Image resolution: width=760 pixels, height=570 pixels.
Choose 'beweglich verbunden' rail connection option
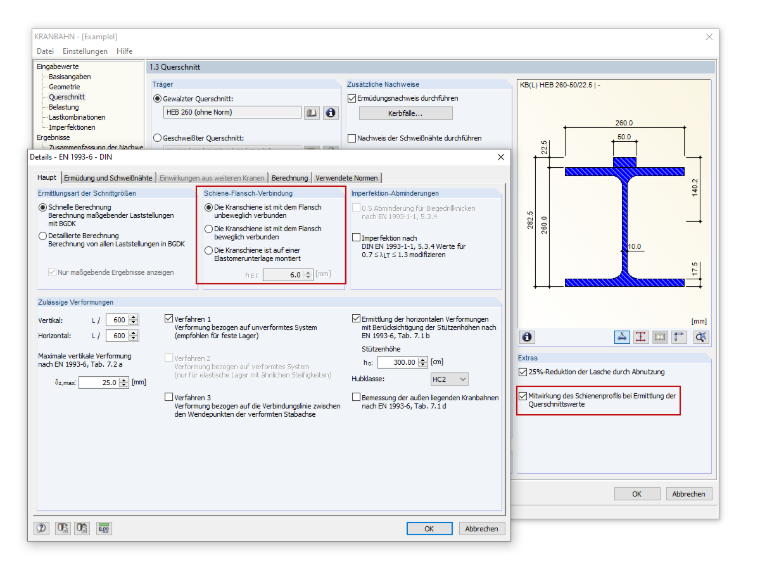pos(208,229)
